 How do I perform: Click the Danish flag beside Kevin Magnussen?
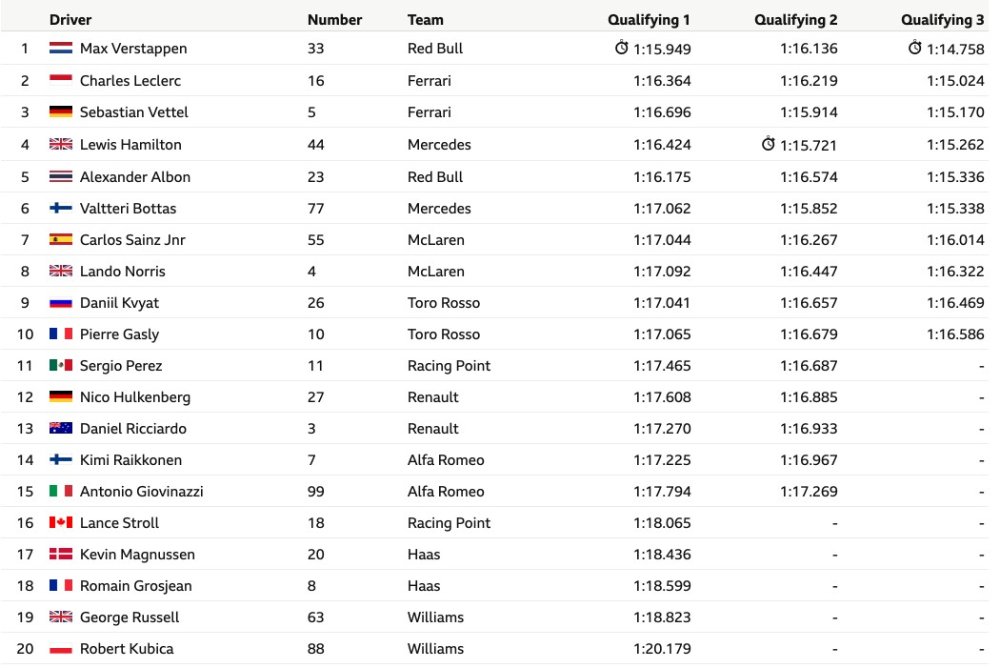point(61,554)
